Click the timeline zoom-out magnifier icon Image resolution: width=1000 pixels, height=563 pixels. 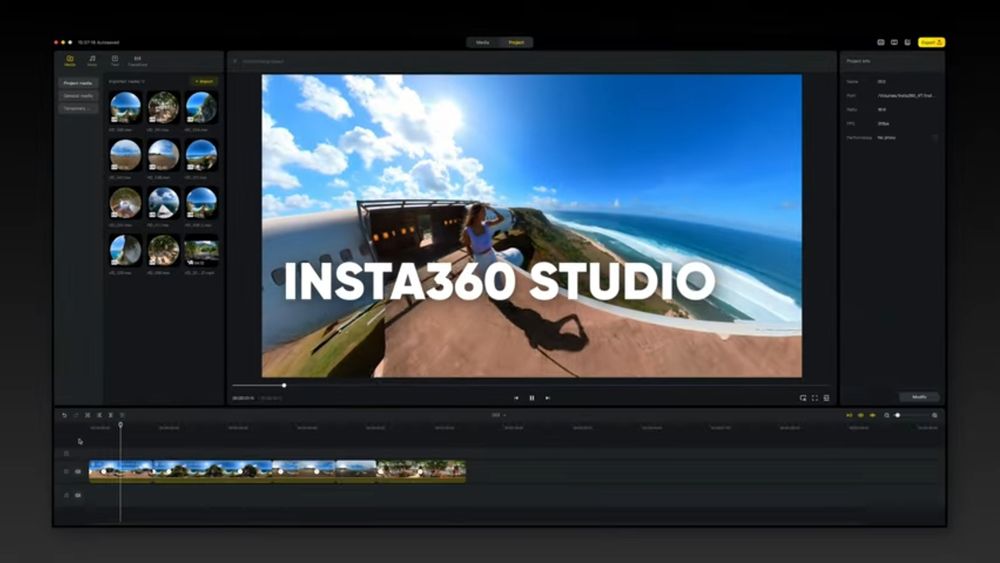886,415
